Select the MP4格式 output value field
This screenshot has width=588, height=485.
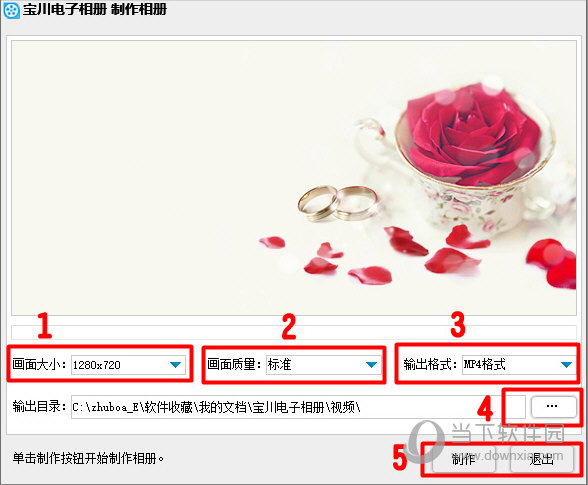click(x=519, y=365)
